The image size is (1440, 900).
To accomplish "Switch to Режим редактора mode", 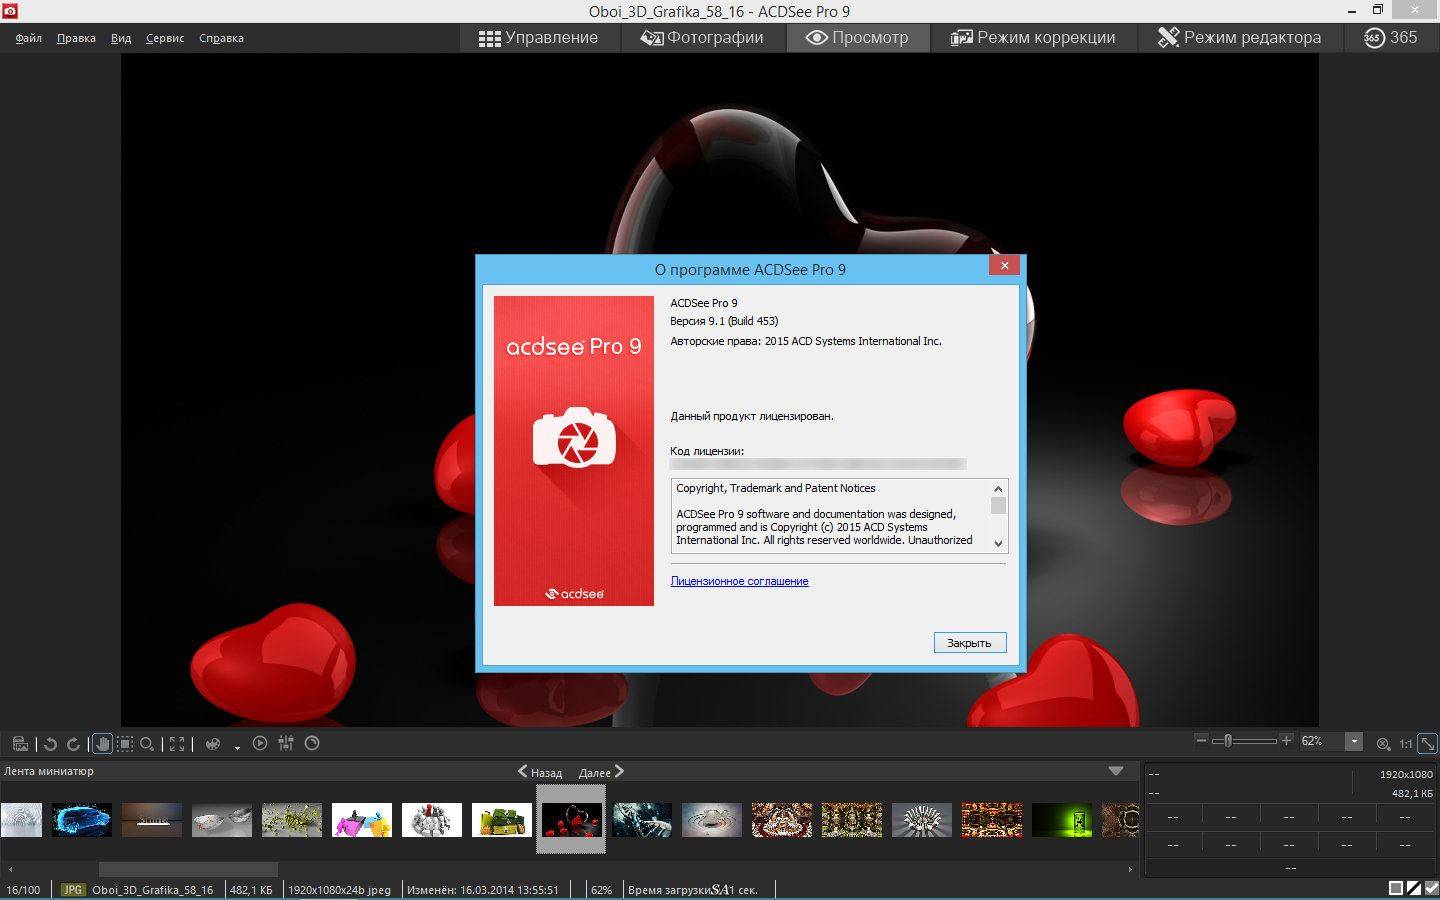I will [x=1239, y=38].
